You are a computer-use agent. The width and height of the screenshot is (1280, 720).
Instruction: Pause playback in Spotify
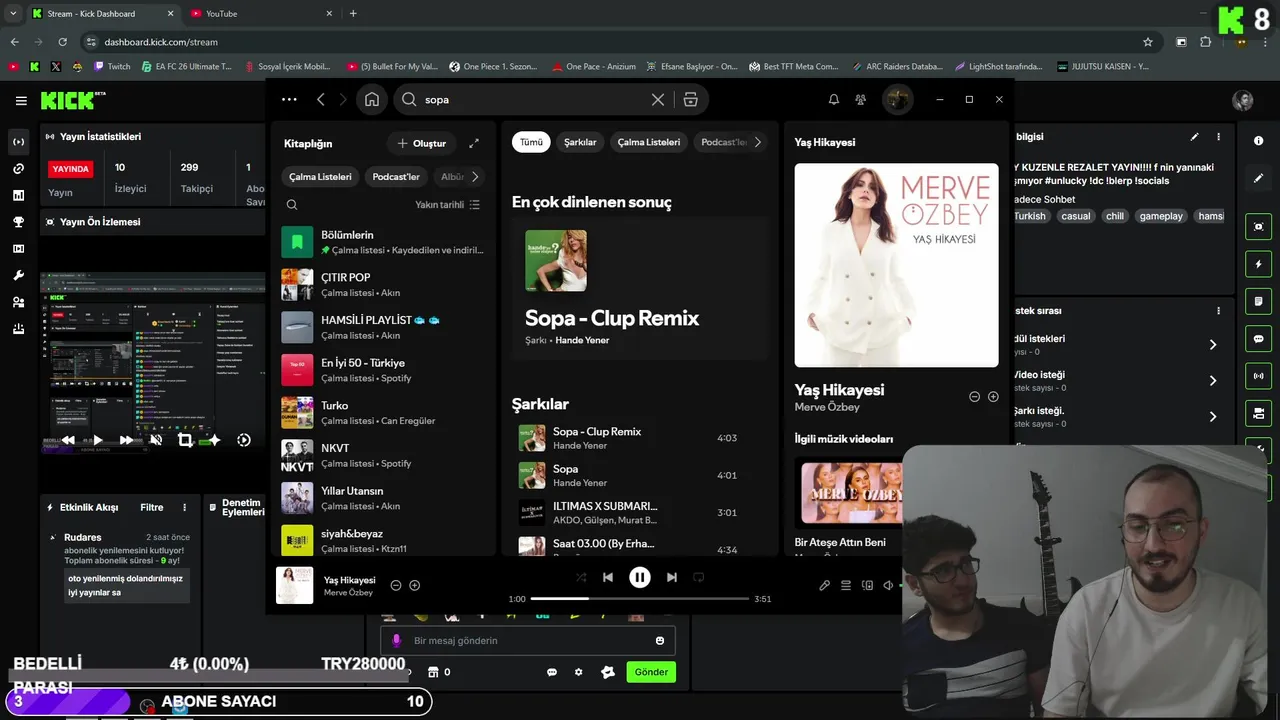click(x=640, y=577)
